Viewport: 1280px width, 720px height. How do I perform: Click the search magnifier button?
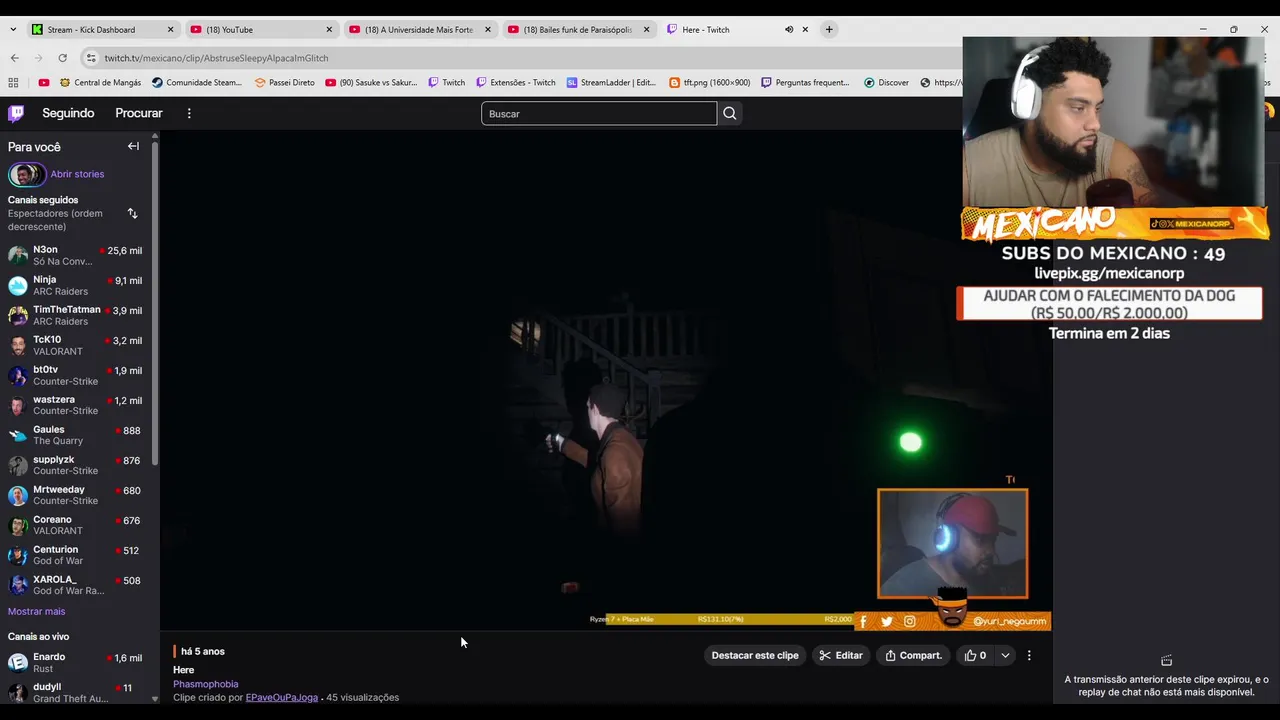tap(730, 113)
